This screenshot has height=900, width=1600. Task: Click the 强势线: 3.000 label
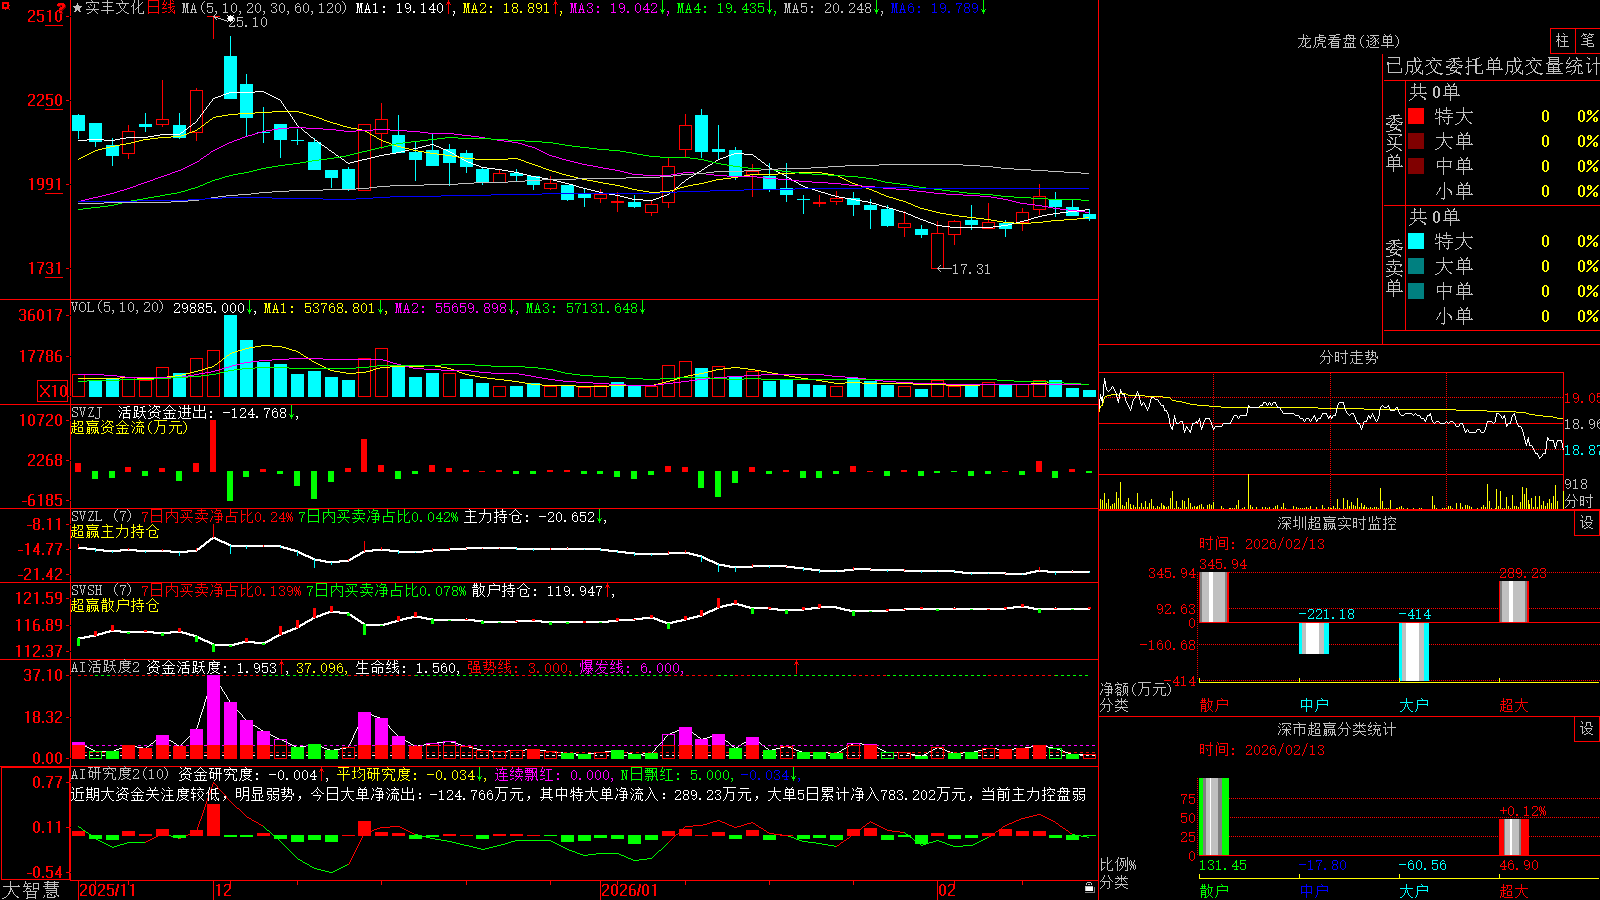coord(519,668)
